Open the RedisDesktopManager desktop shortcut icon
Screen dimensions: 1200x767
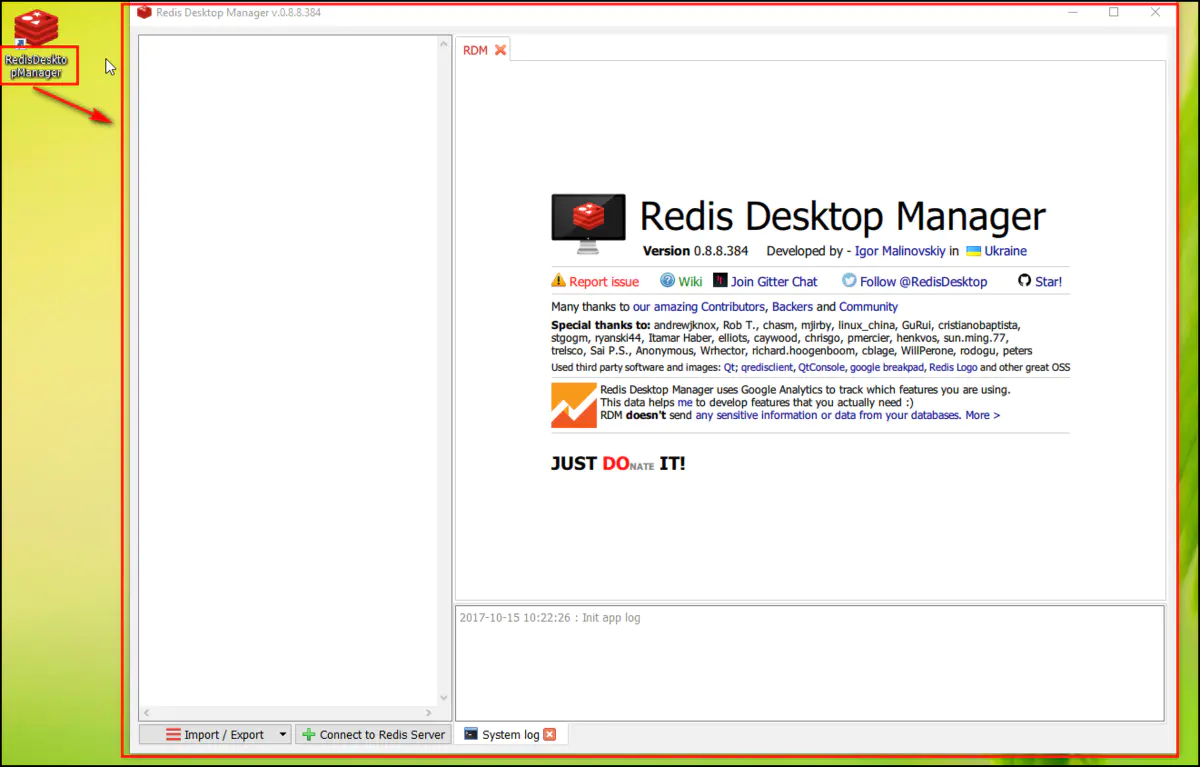pyautogui.click(x=36, y=30)
